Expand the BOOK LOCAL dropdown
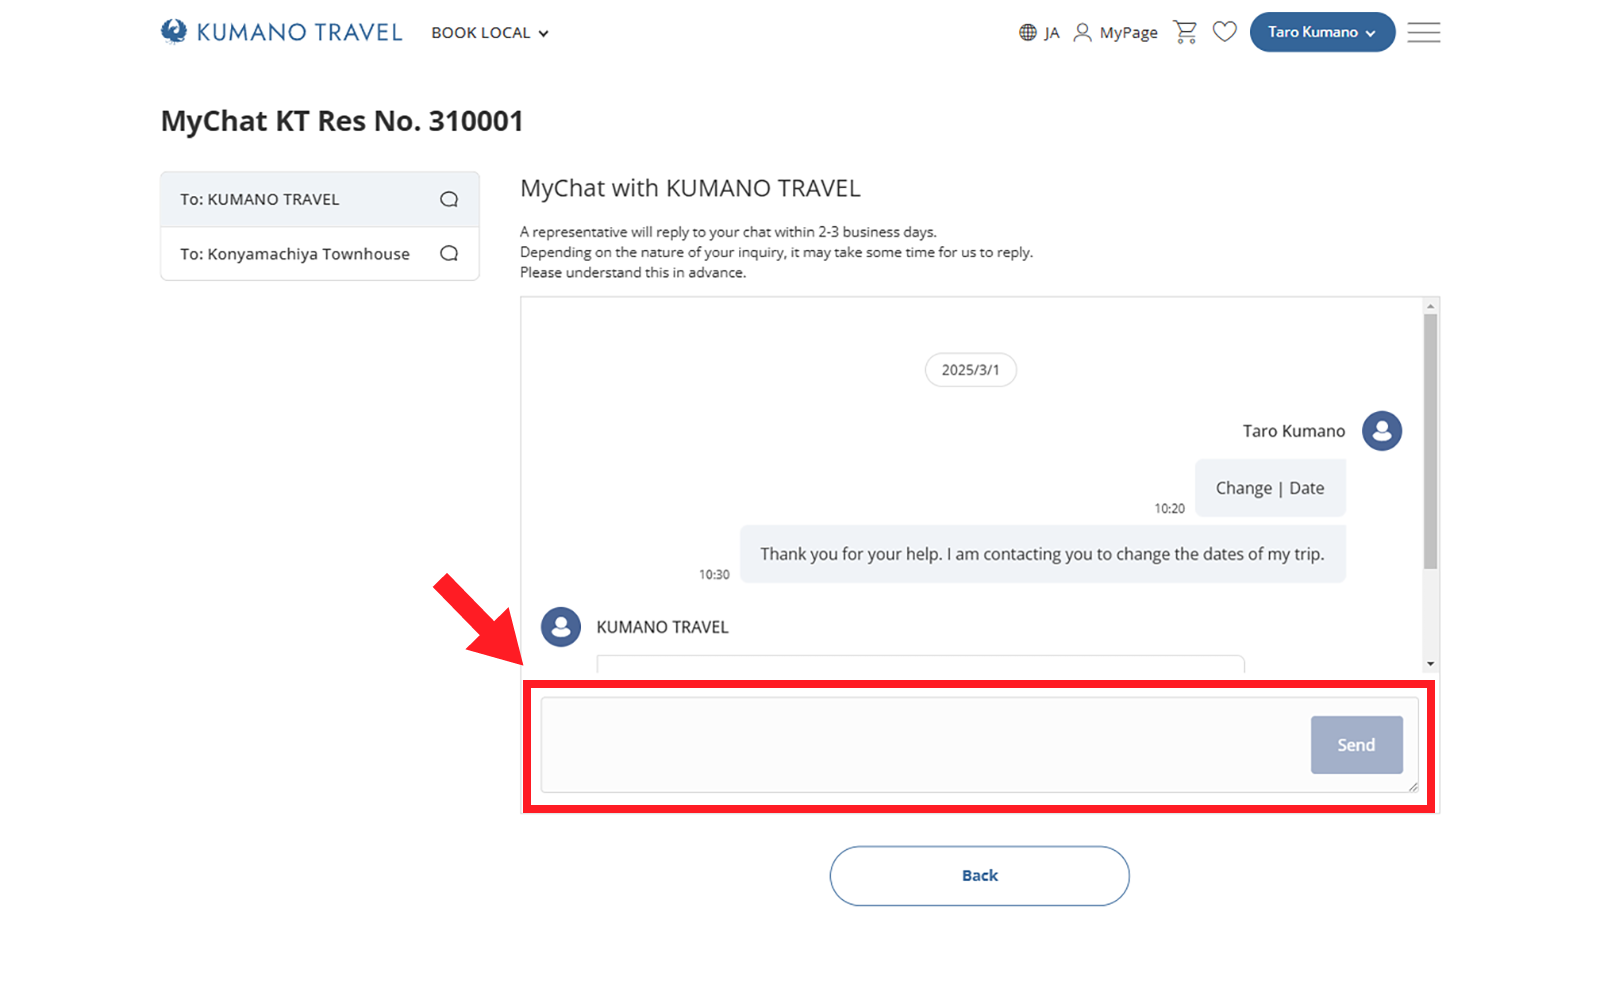The image size is (1600, 1000). point(490,33)
